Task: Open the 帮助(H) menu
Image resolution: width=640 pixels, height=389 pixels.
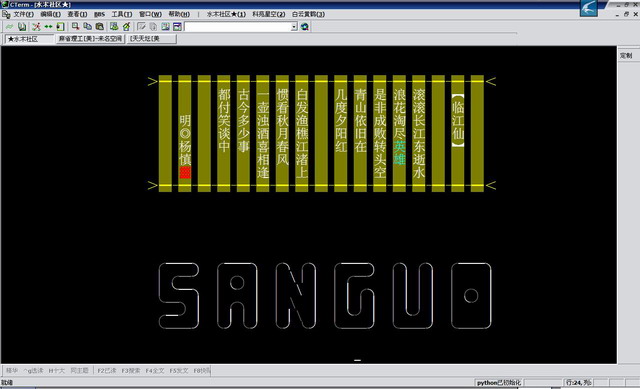Action: [x=179, y=14]
